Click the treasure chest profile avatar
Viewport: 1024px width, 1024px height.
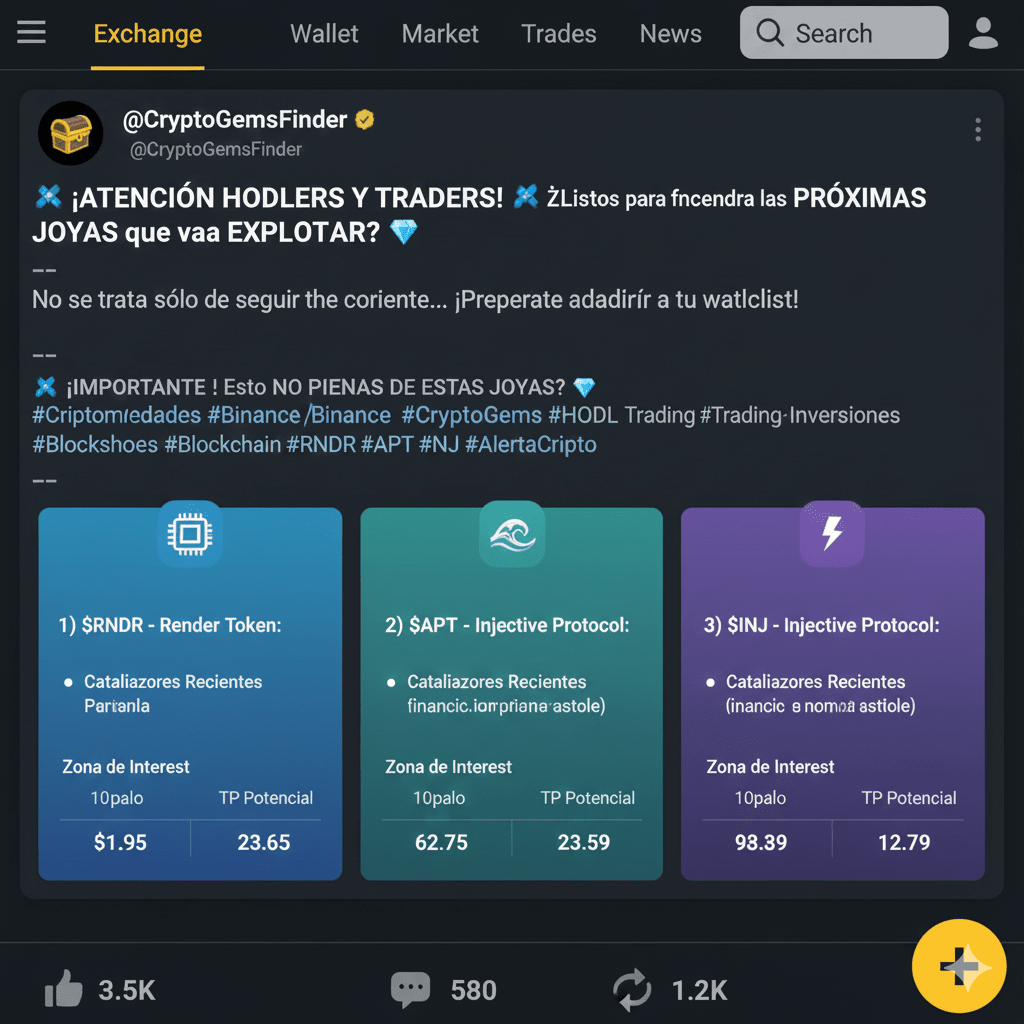tap(71, 133)
